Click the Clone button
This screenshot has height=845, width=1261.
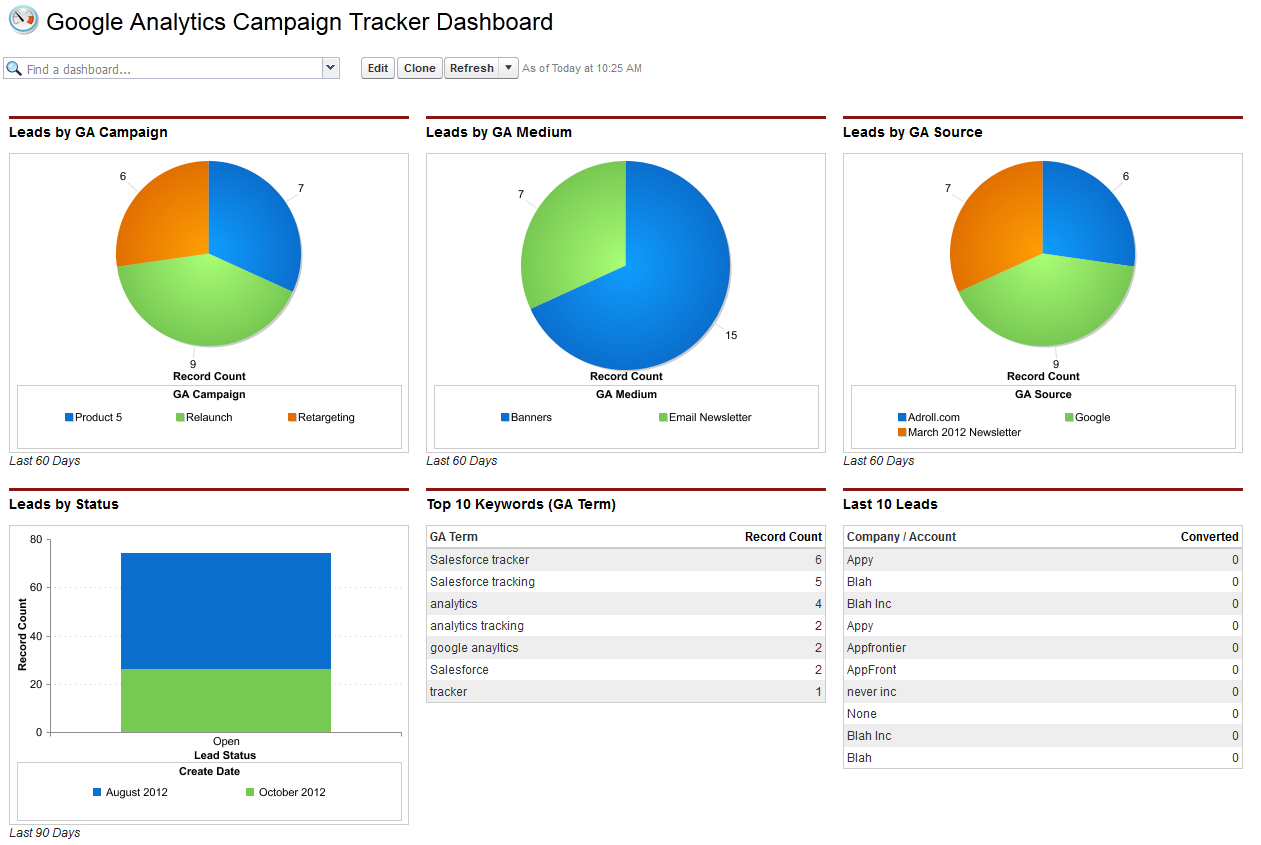[x=419, y=68]
